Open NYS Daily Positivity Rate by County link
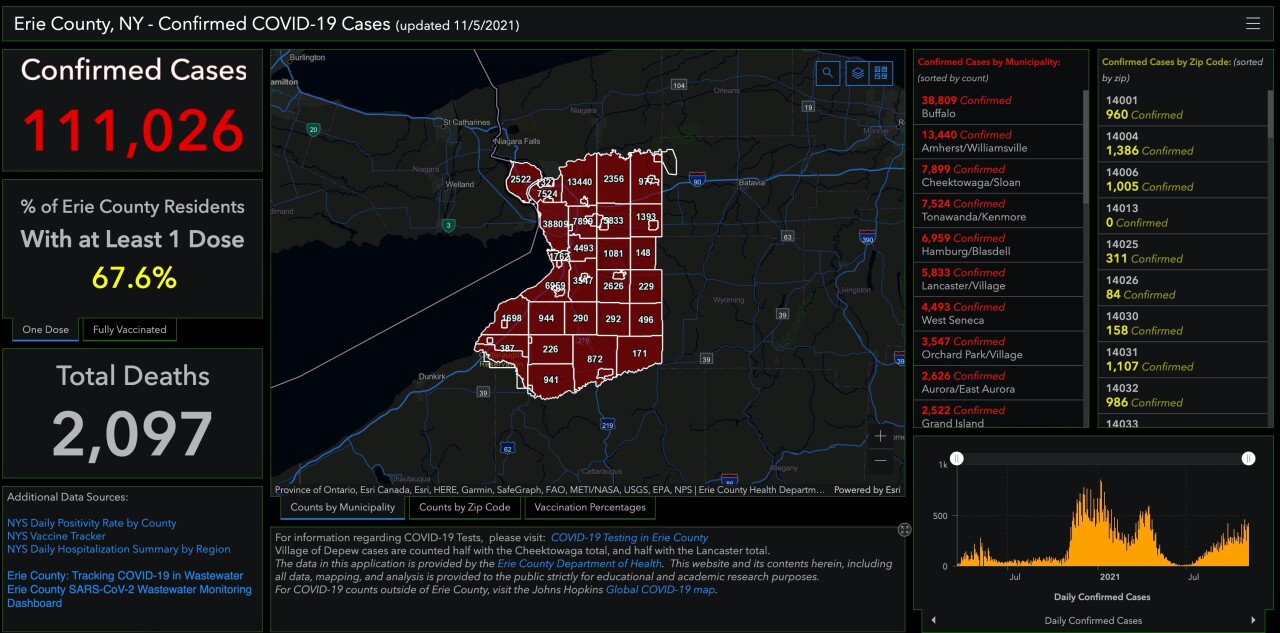The image size is (1280, 633). 91,523
